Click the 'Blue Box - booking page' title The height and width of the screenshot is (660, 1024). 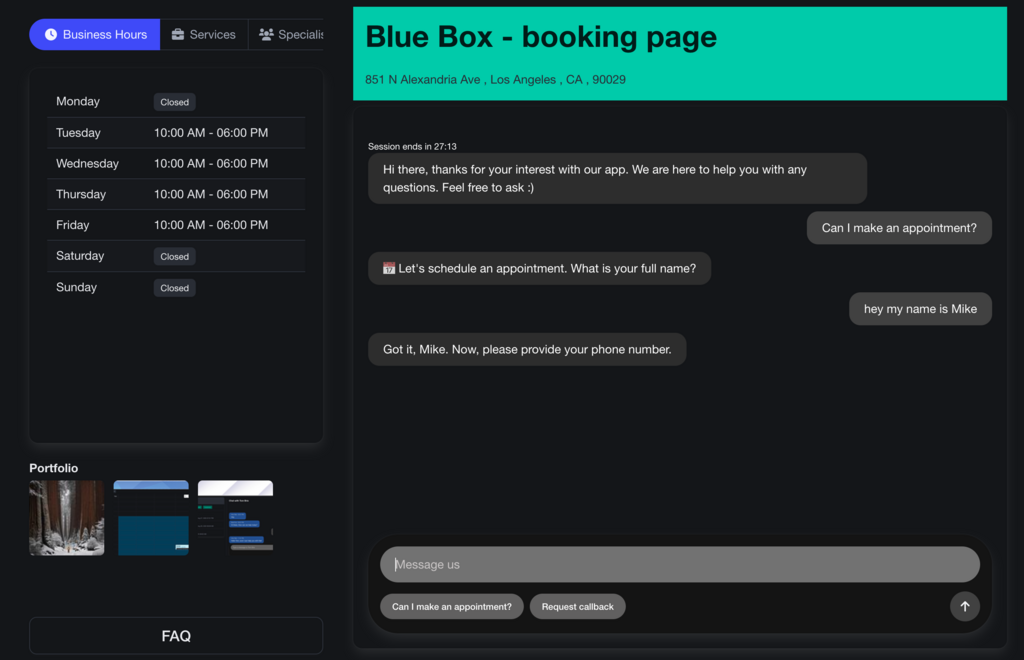click(x=541, y=37)
